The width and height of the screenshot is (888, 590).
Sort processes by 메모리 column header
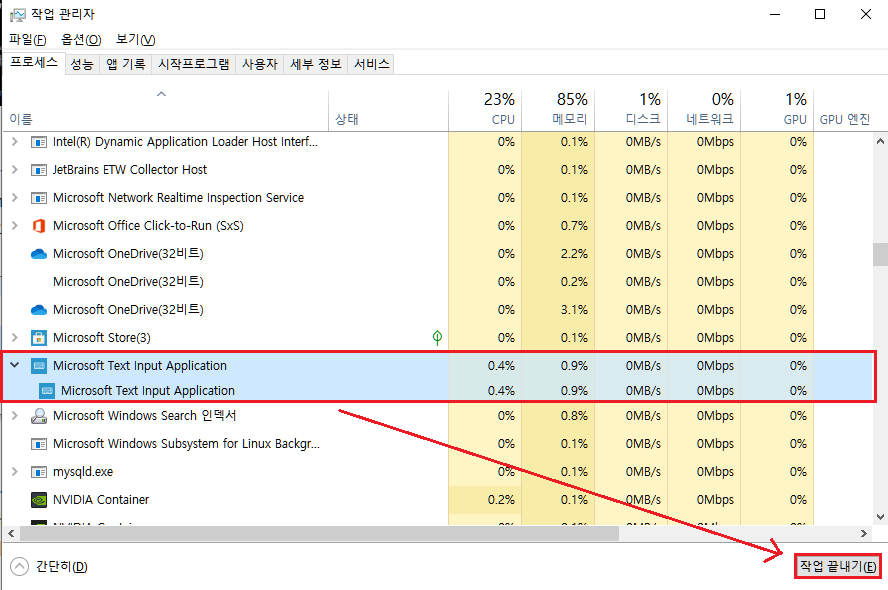558,110
